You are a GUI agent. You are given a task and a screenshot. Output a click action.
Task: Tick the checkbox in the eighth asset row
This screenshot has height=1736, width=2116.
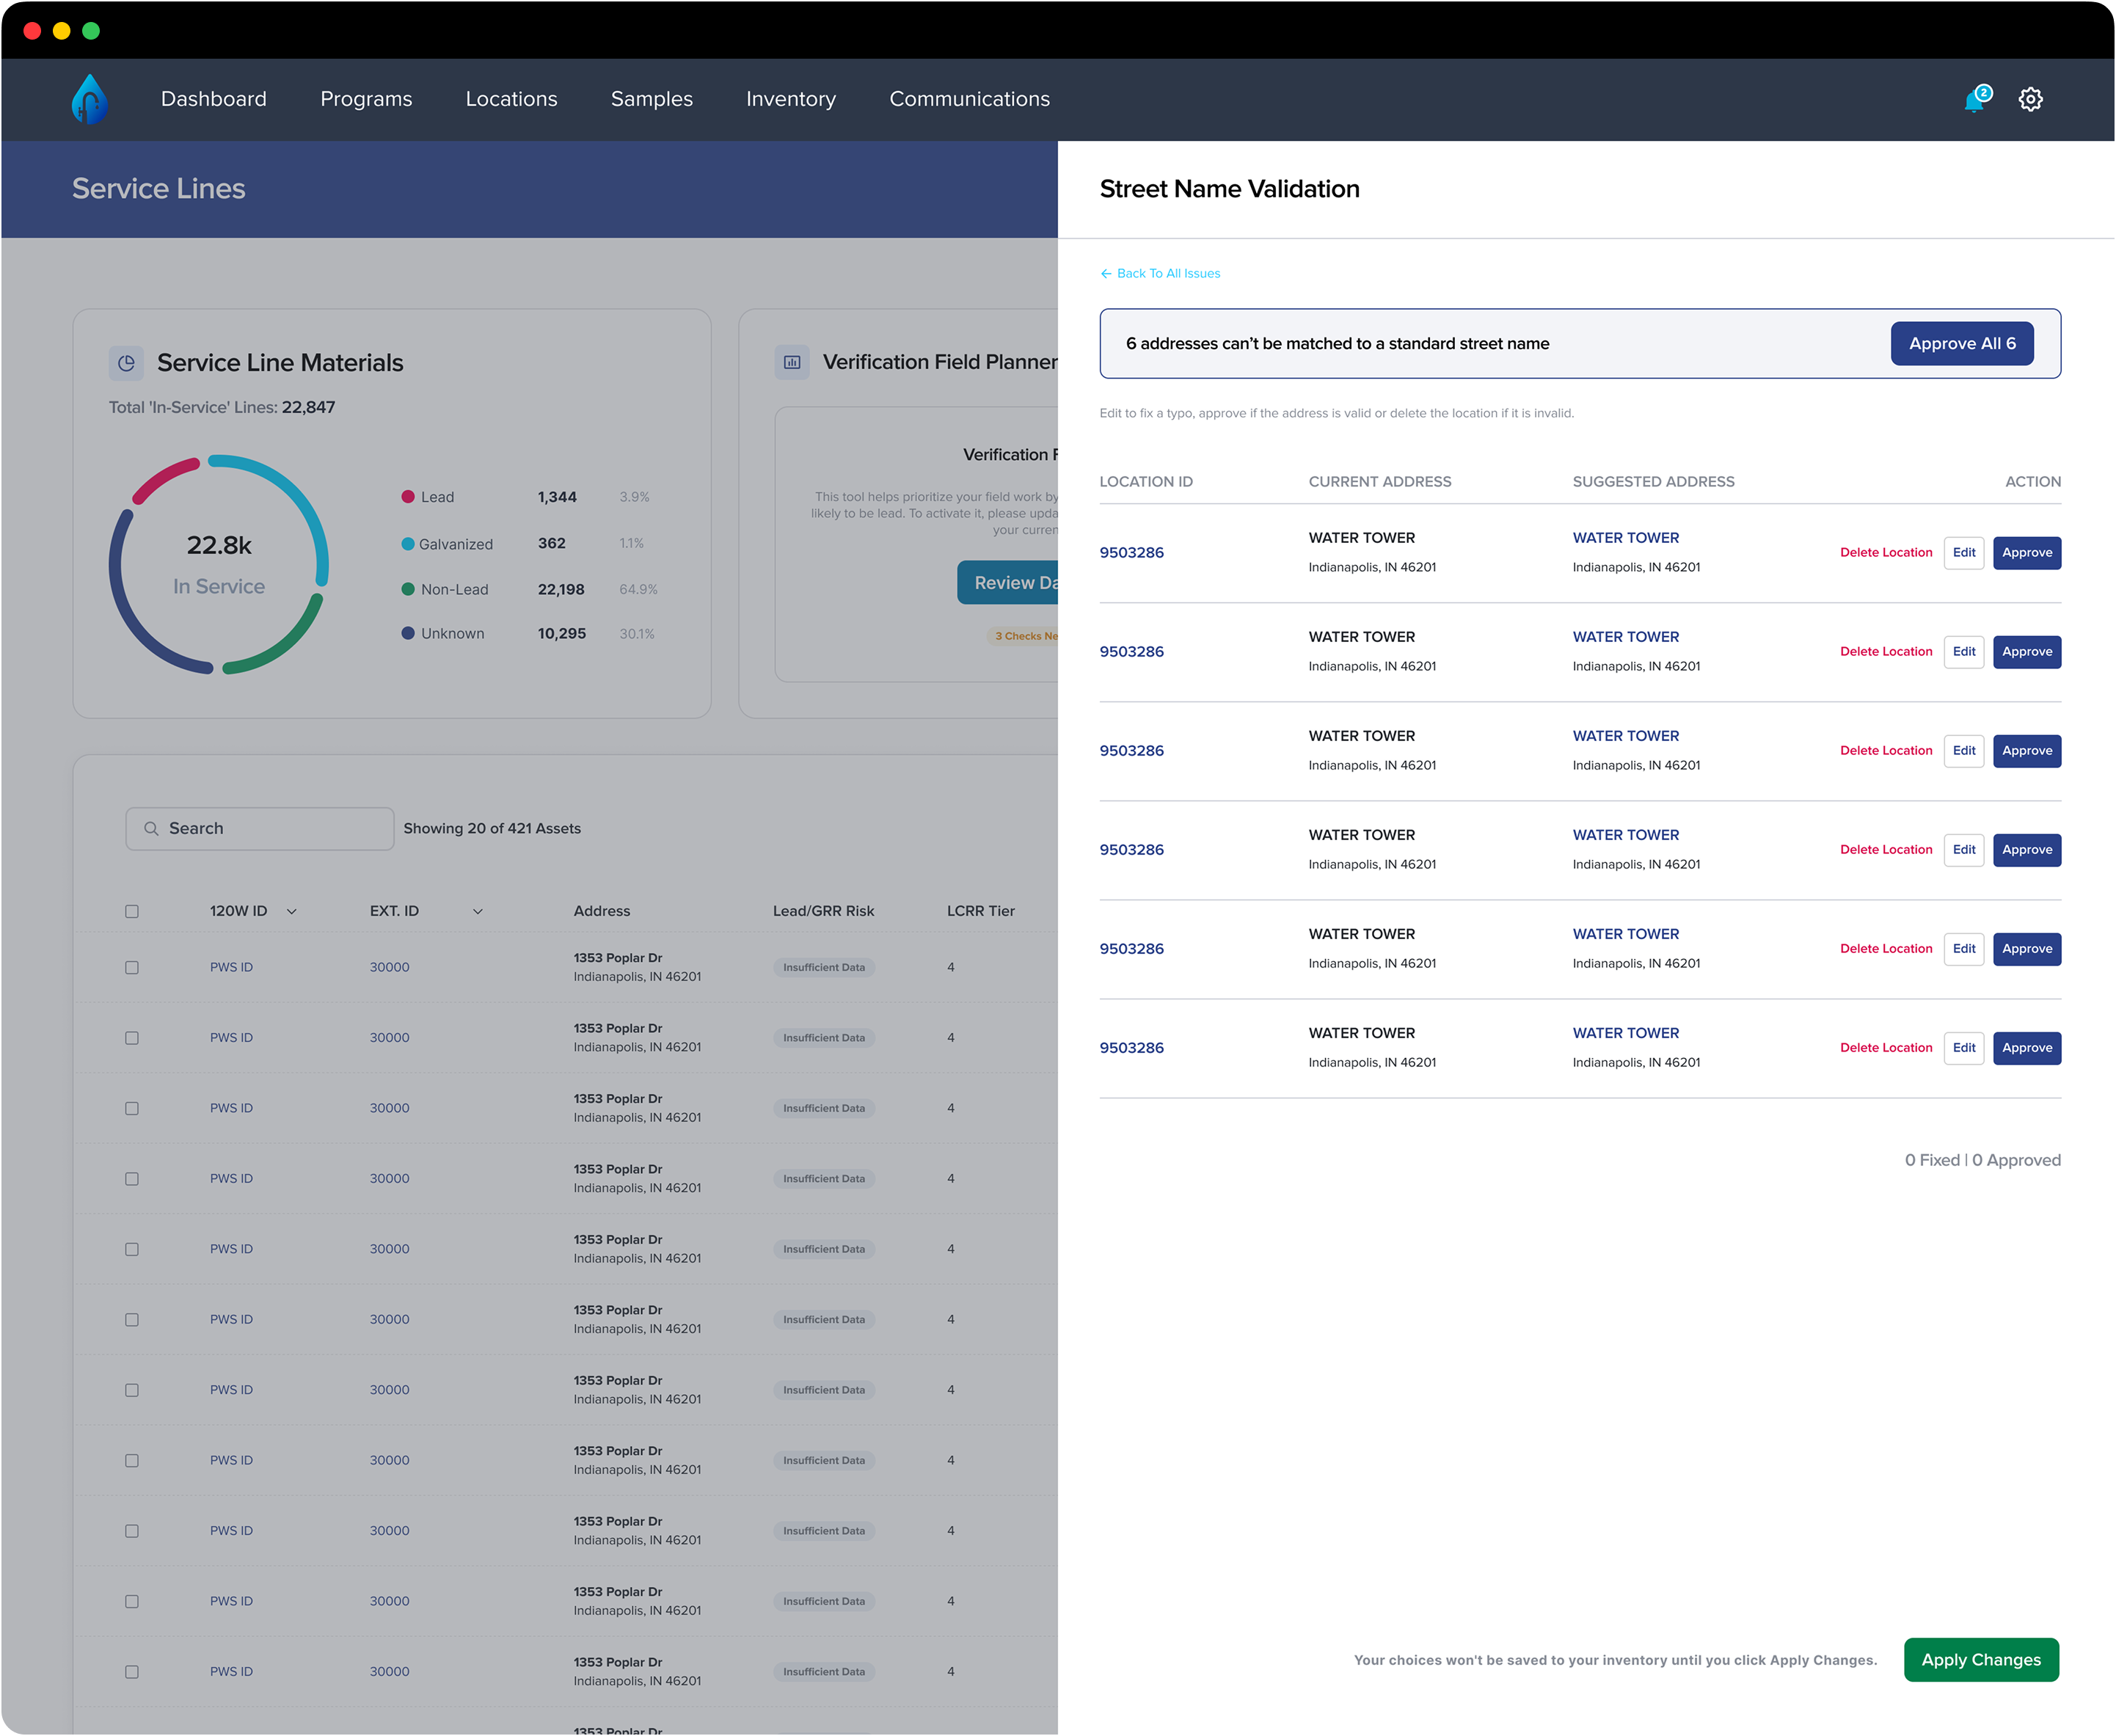coord(132,1461)
